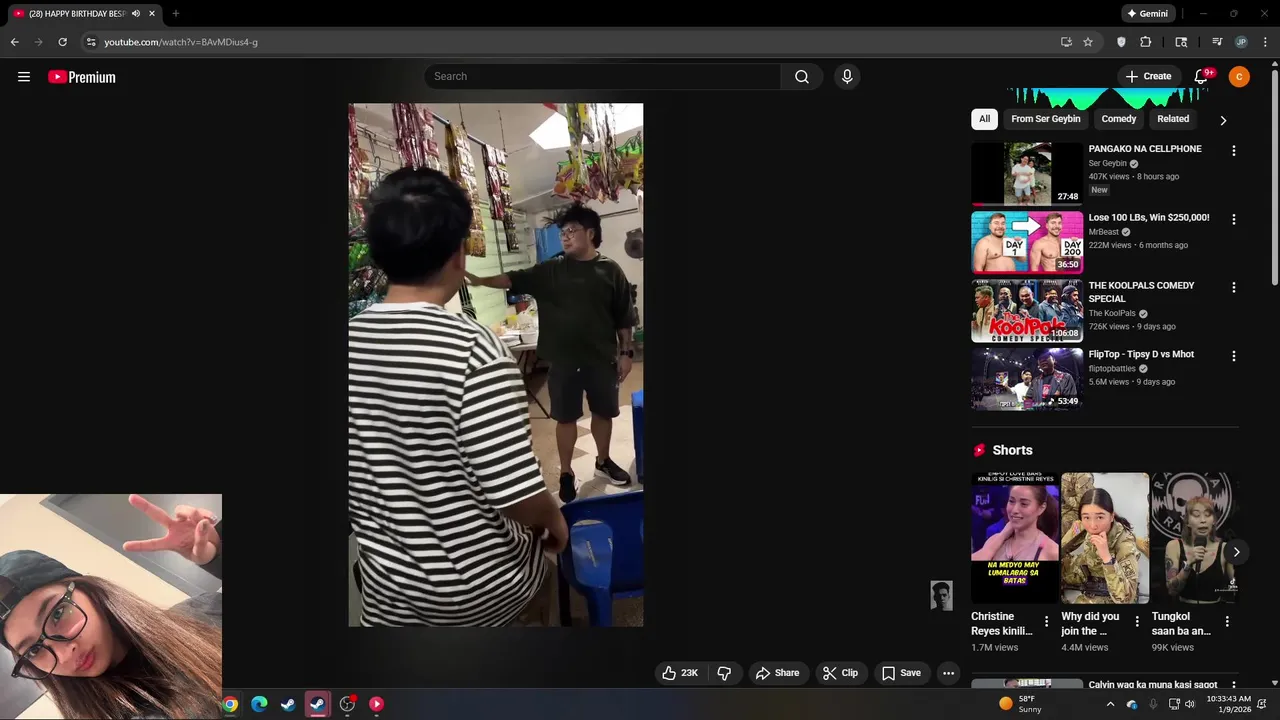Image resolution: width=1280 pixels, height=720 pixels.
Task: Open the Chrome three-dot menu
Action: 1264,42
